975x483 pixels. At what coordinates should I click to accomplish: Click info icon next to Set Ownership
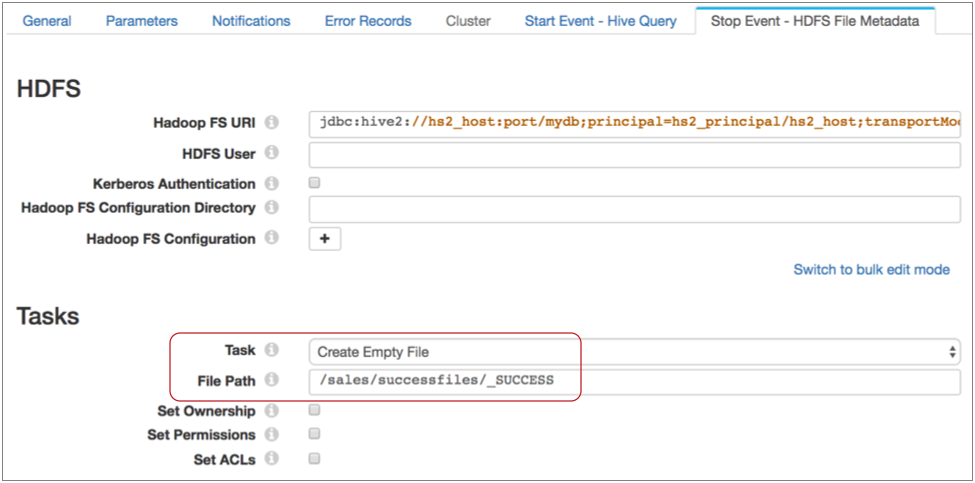click(x=272, y=411)
